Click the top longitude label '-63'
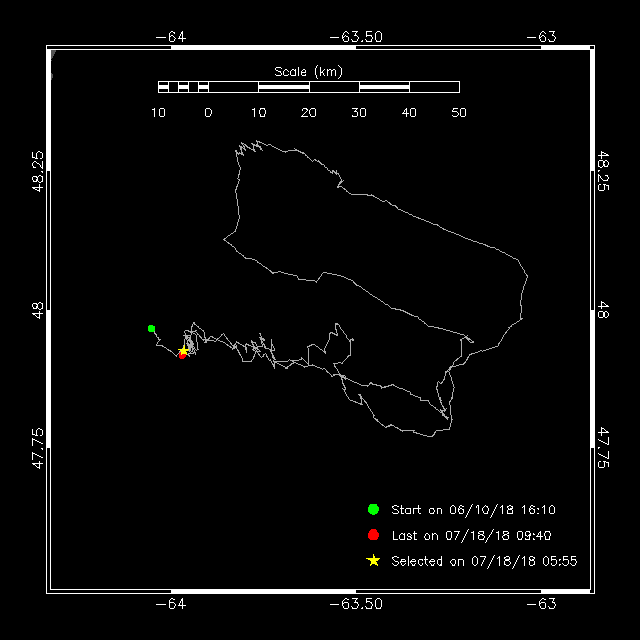This screenshot has width=640, height=640. [541, 37]
